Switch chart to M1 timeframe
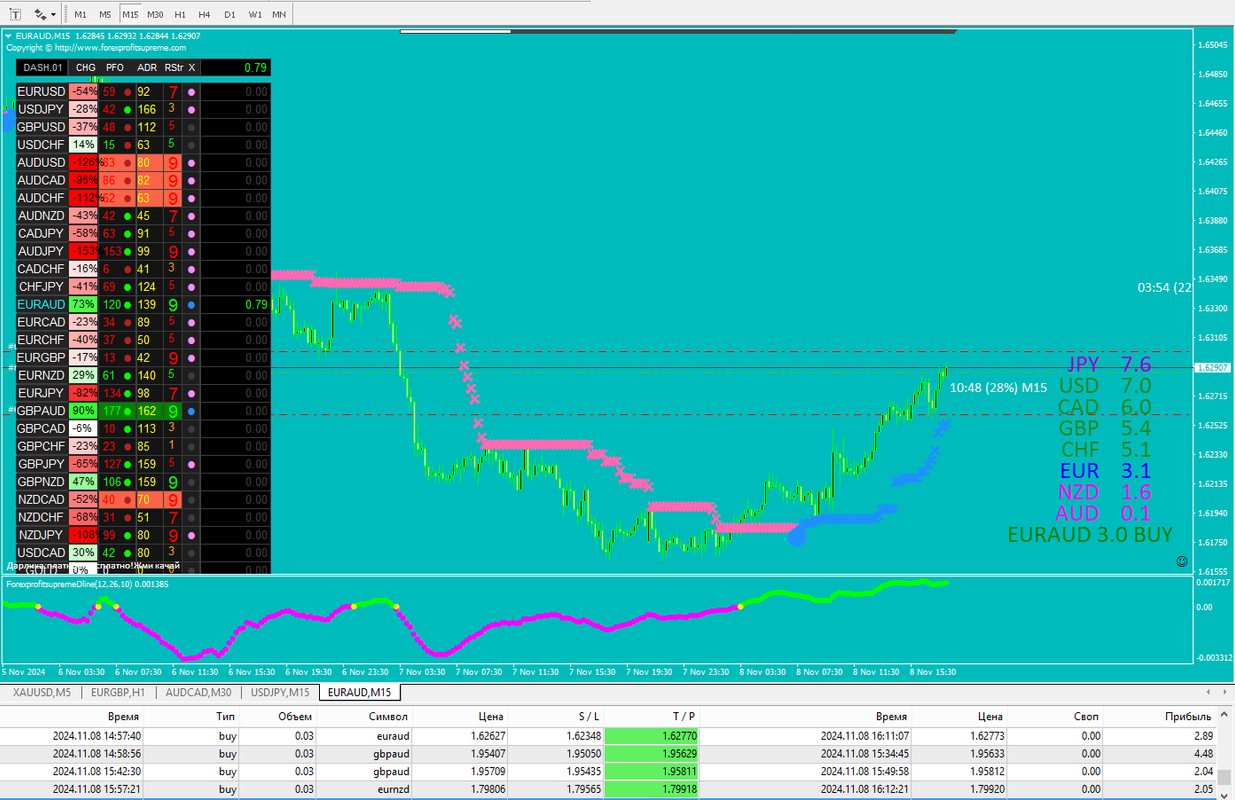Image resolution: width=1235 pixels, height=800 pixels. point(80,15)
